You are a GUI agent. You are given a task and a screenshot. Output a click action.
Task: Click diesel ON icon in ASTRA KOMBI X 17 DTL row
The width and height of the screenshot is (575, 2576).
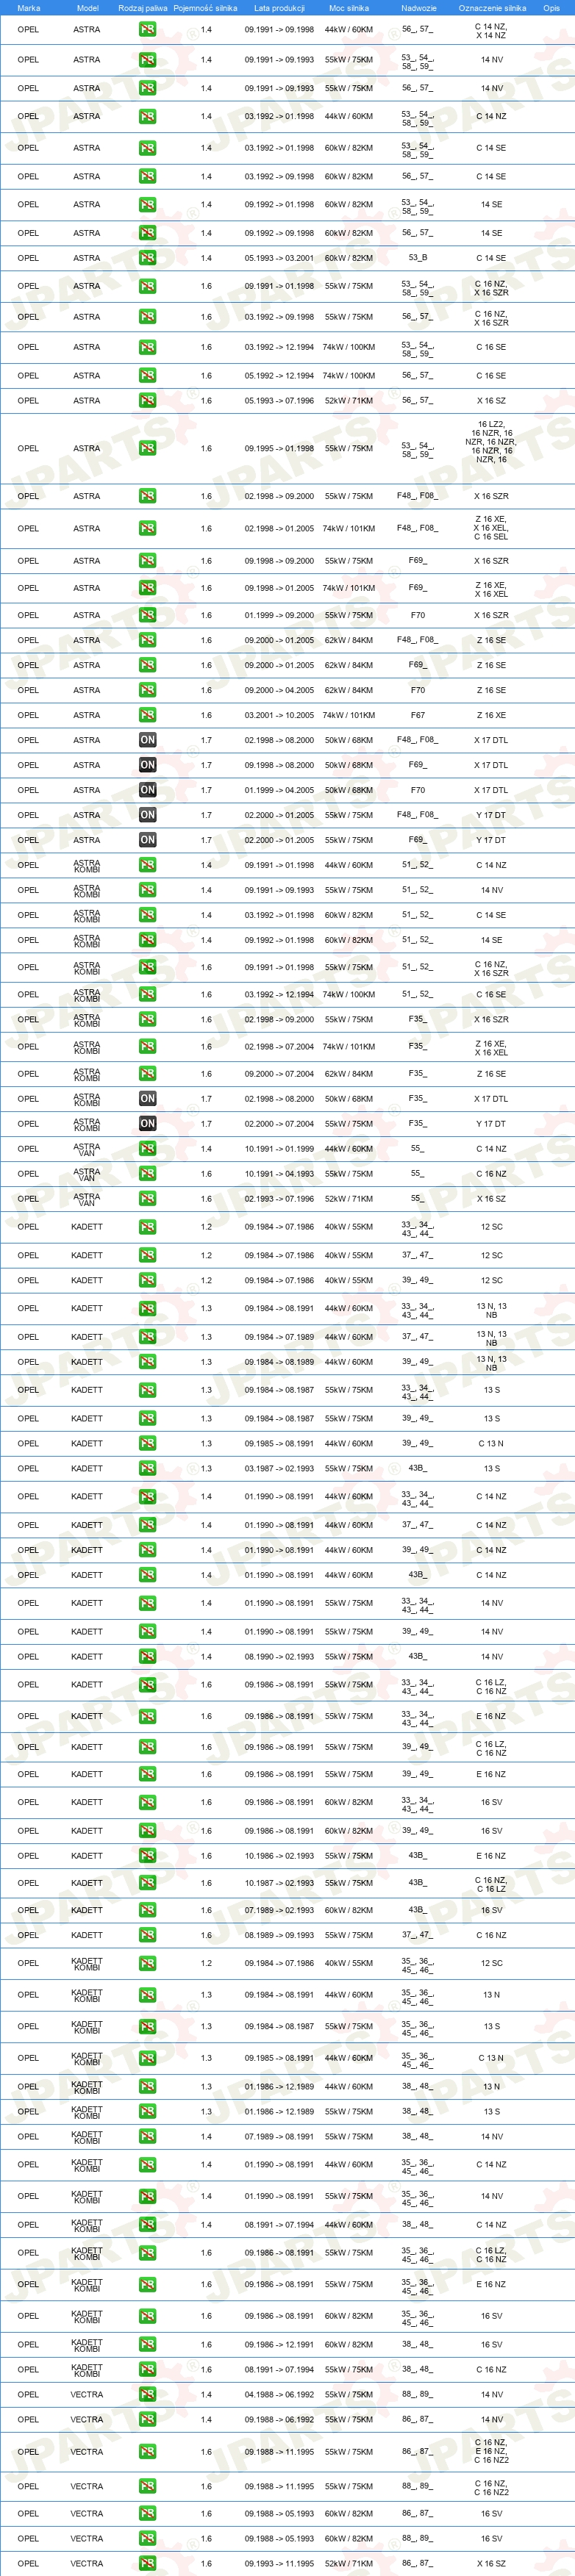click(x=147, y=1098)
